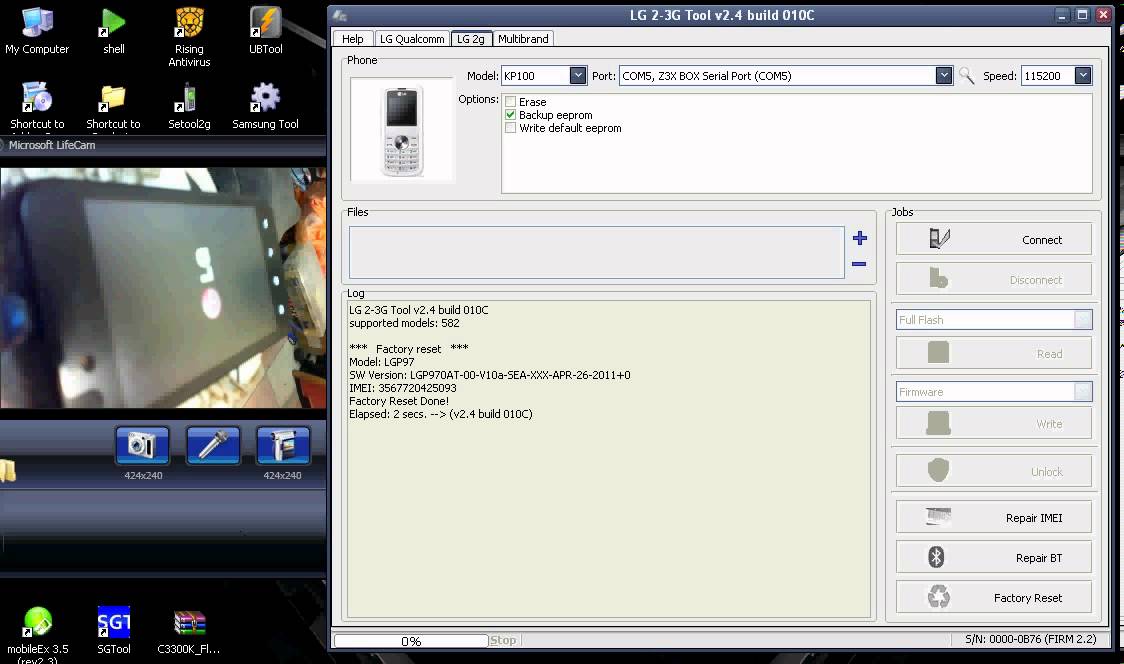Open Setool2g desktop shortcut

point(189,105)
